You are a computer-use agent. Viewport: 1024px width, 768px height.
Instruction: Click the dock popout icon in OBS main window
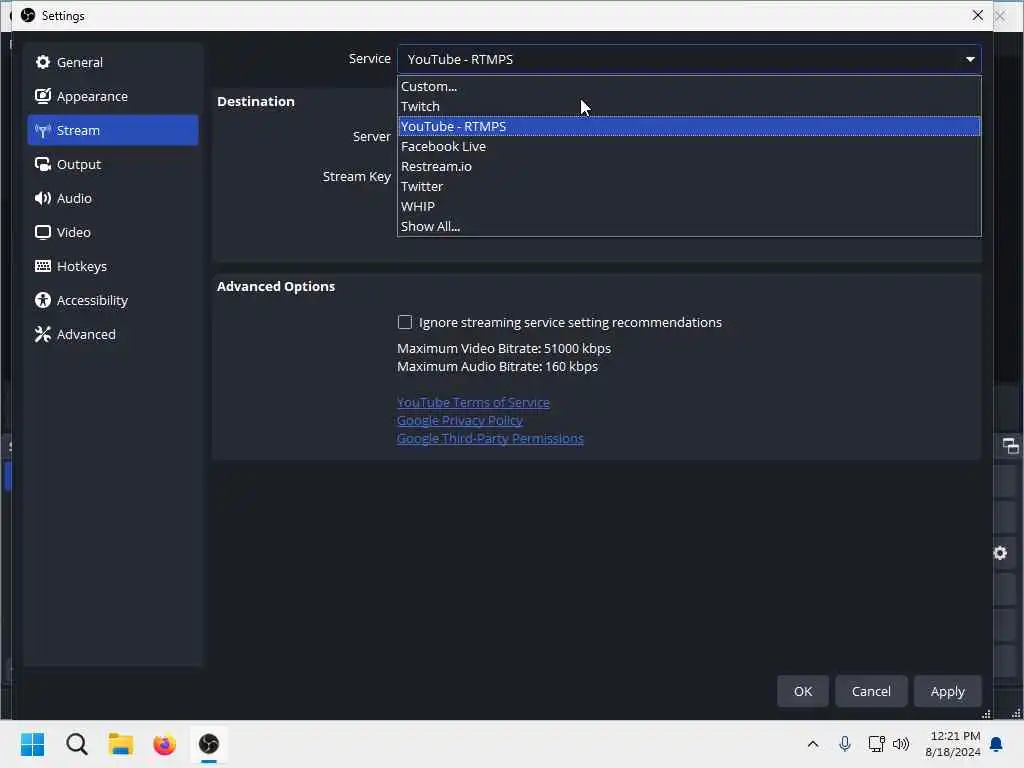coord(1010,447)
